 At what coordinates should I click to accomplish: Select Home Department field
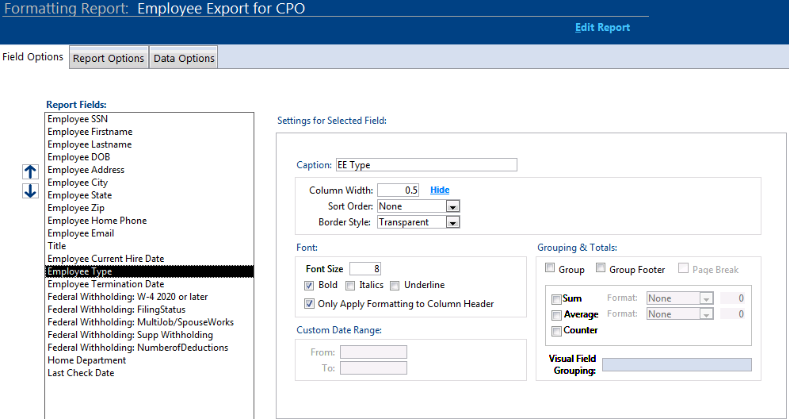(x=149, y=360)
